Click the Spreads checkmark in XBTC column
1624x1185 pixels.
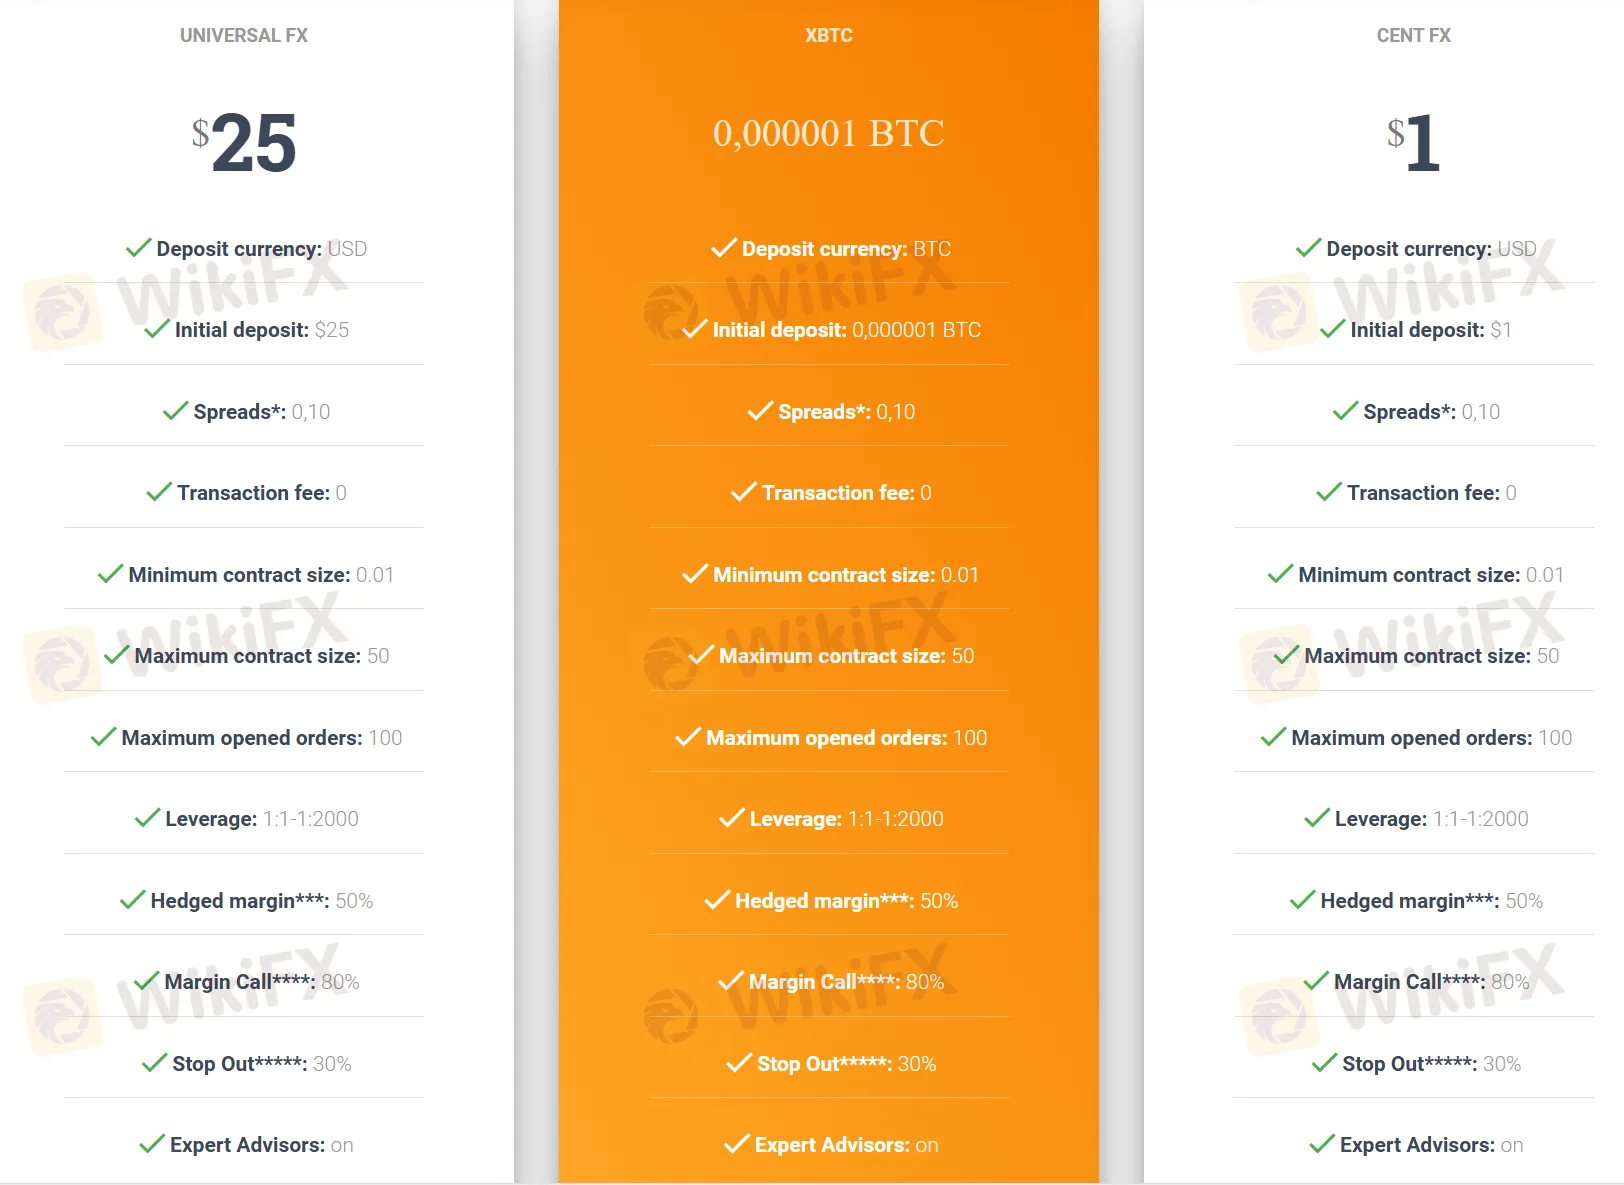coord(761,411)
